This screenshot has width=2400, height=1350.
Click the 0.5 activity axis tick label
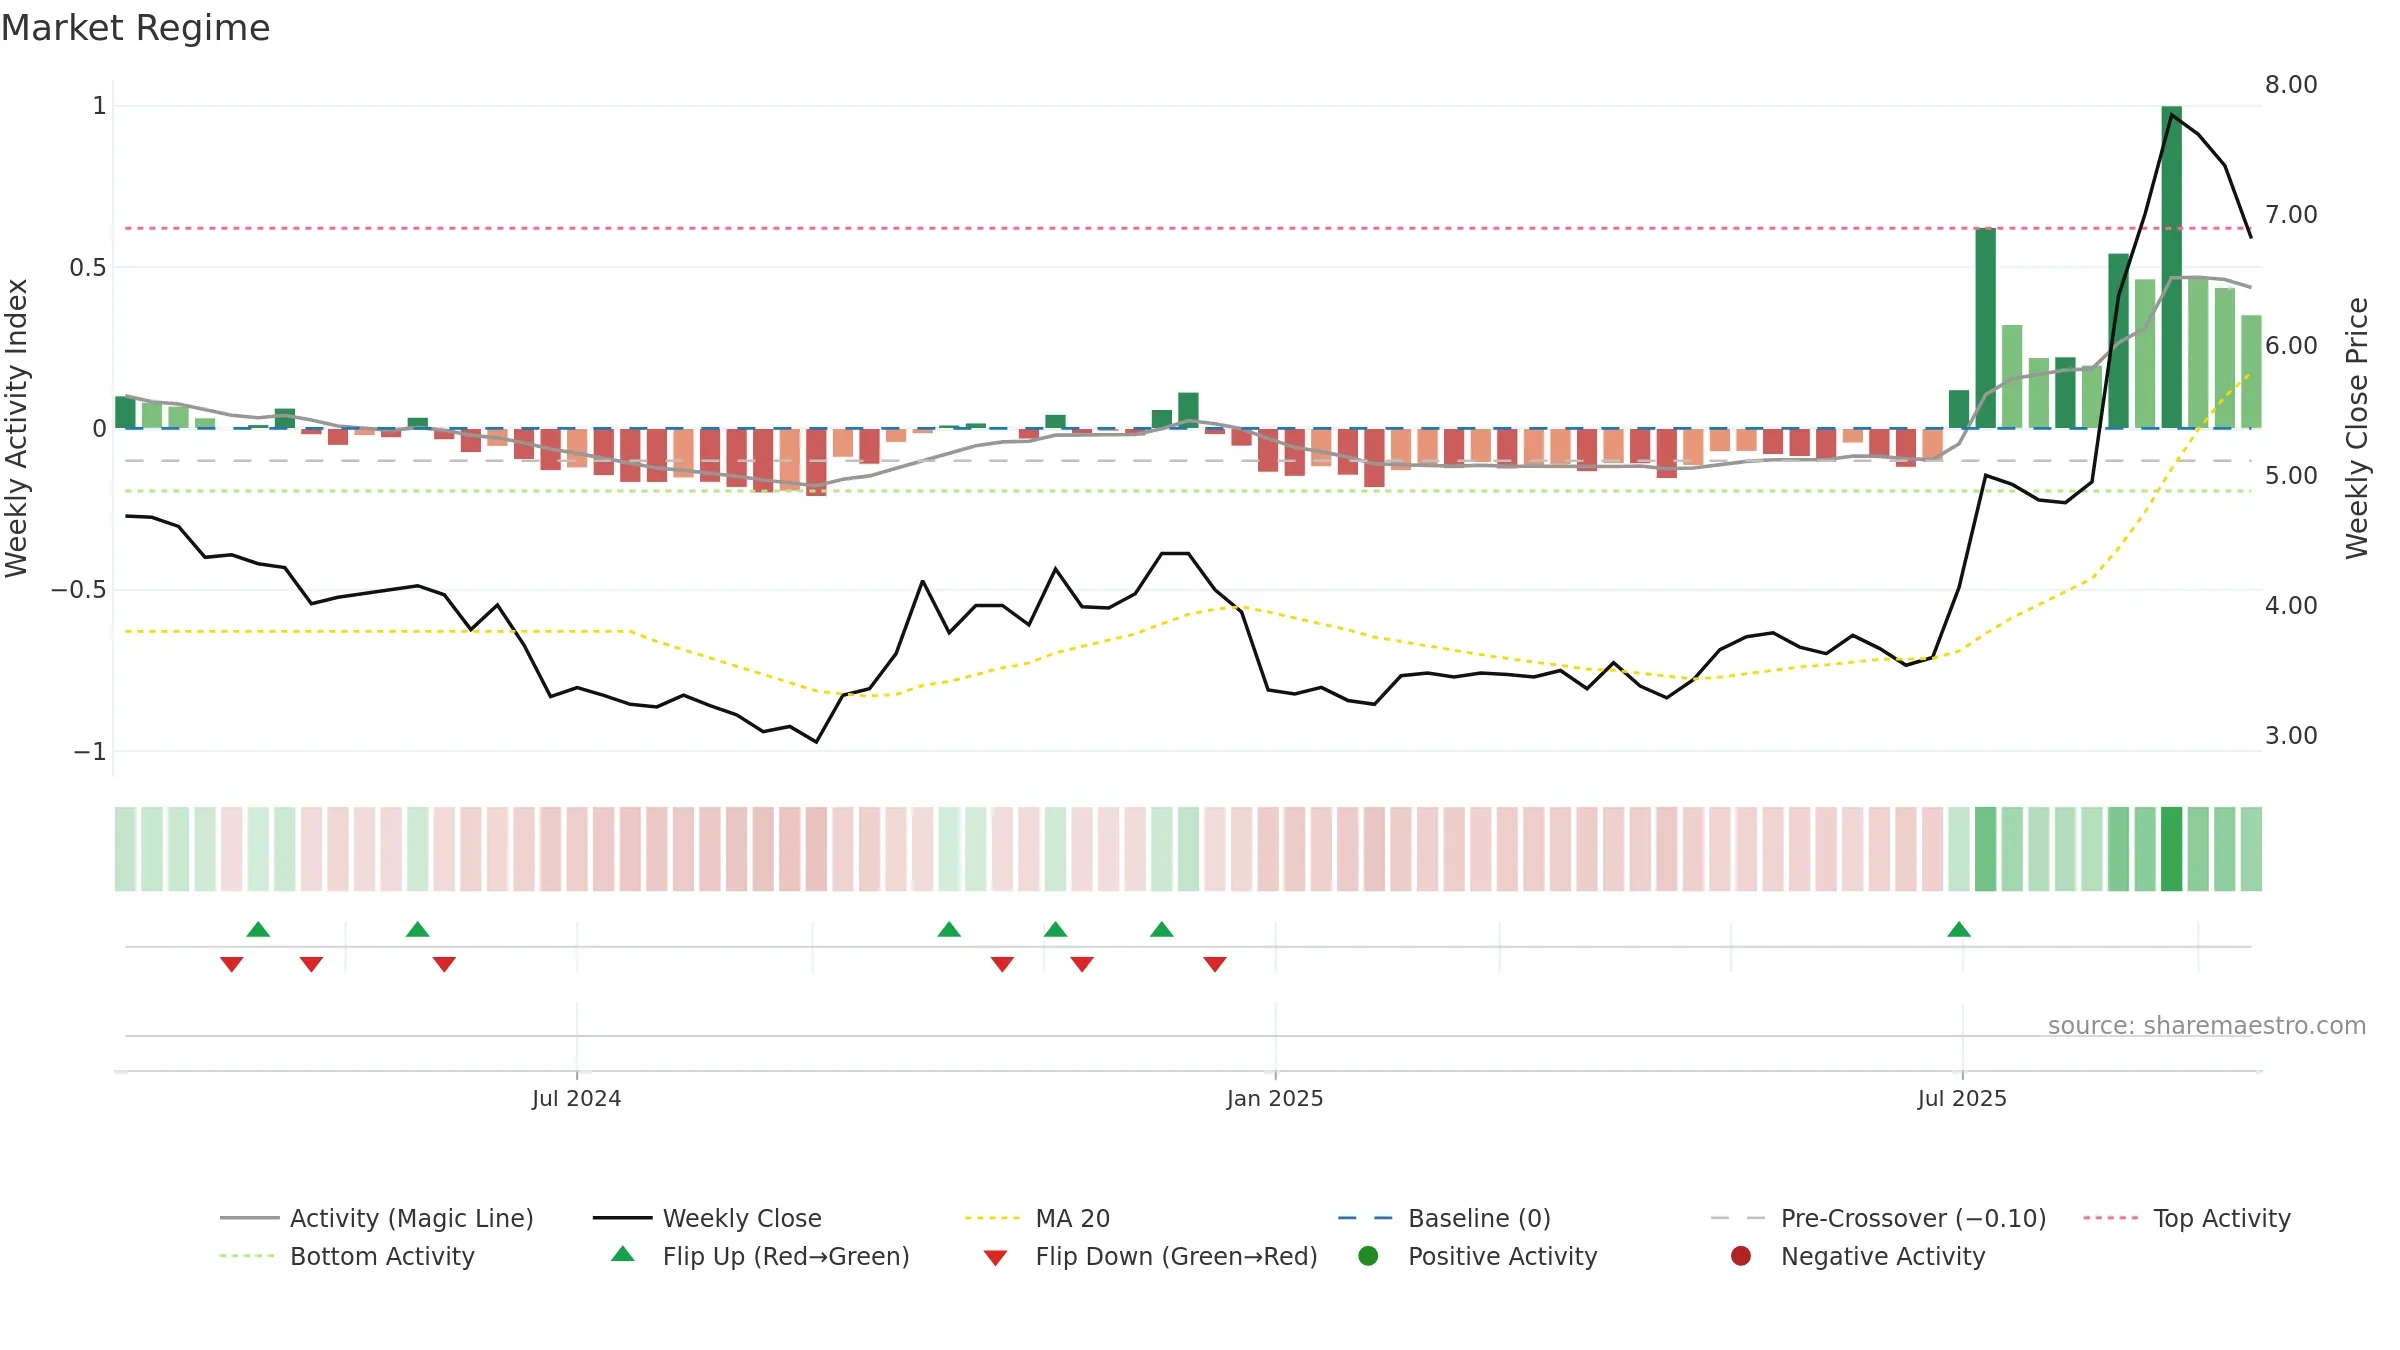click(87, 268)
